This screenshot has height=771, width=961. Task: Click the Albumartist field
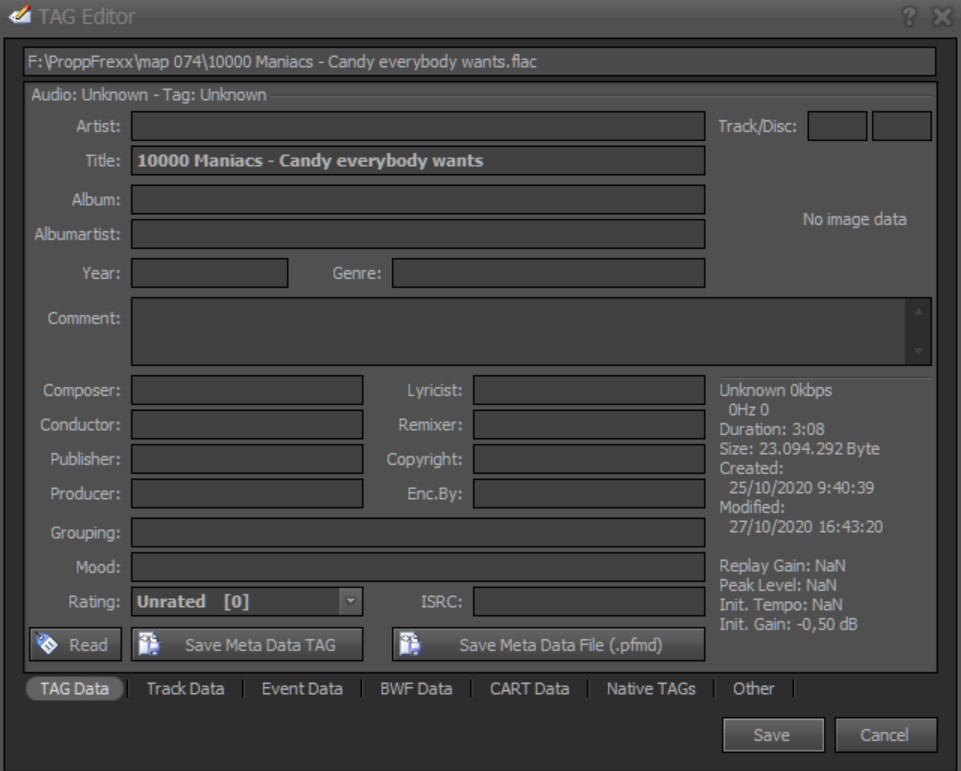click(x=418, y=234)
